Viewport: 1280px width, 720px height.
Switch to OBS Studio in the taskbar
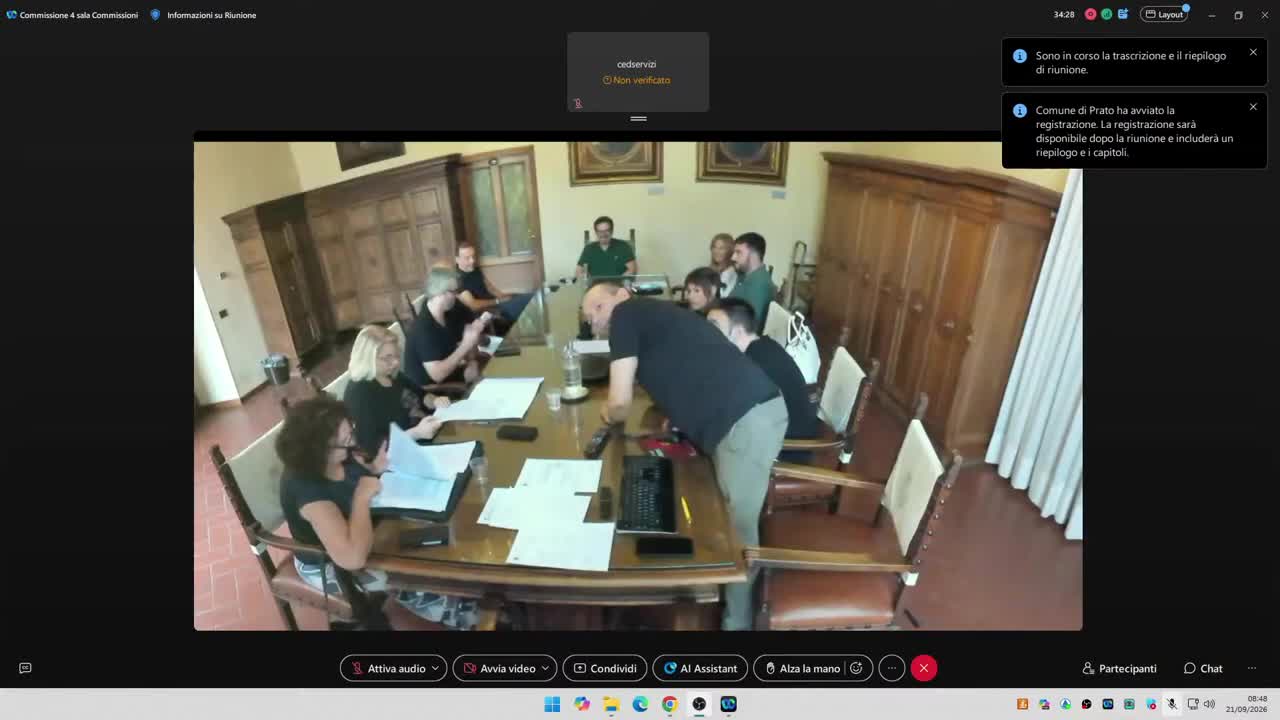pos(699,704)
